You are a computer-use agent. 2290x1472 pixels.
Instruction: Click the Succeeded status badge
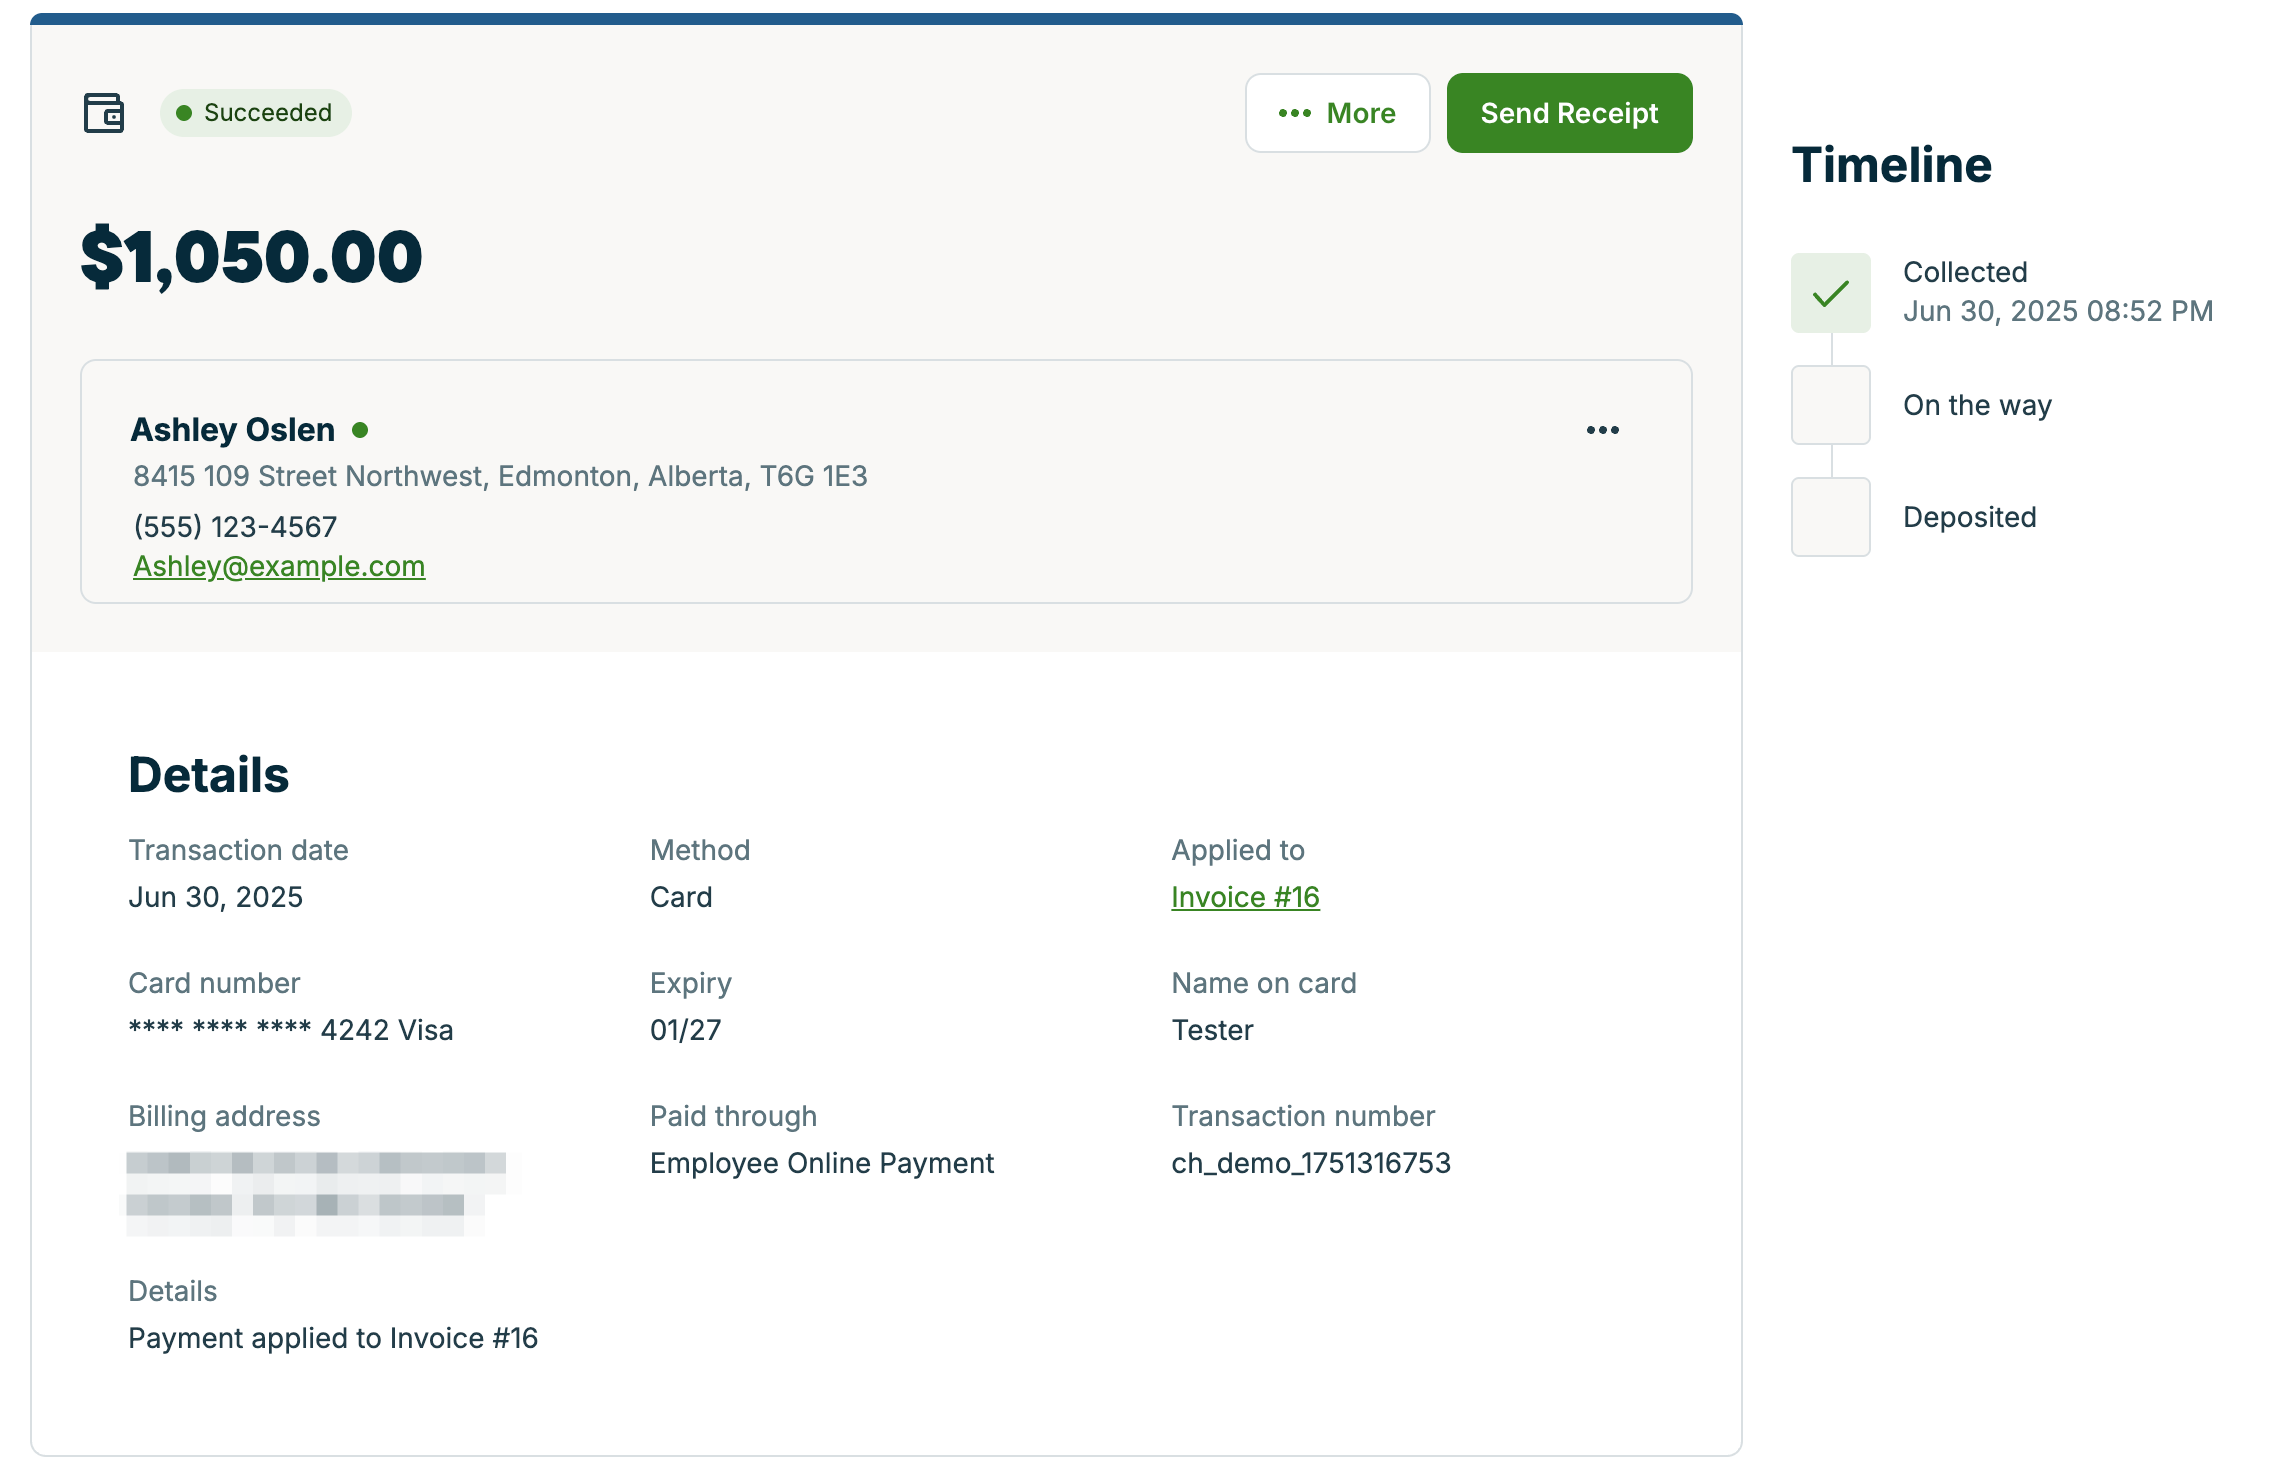point(256,113)
